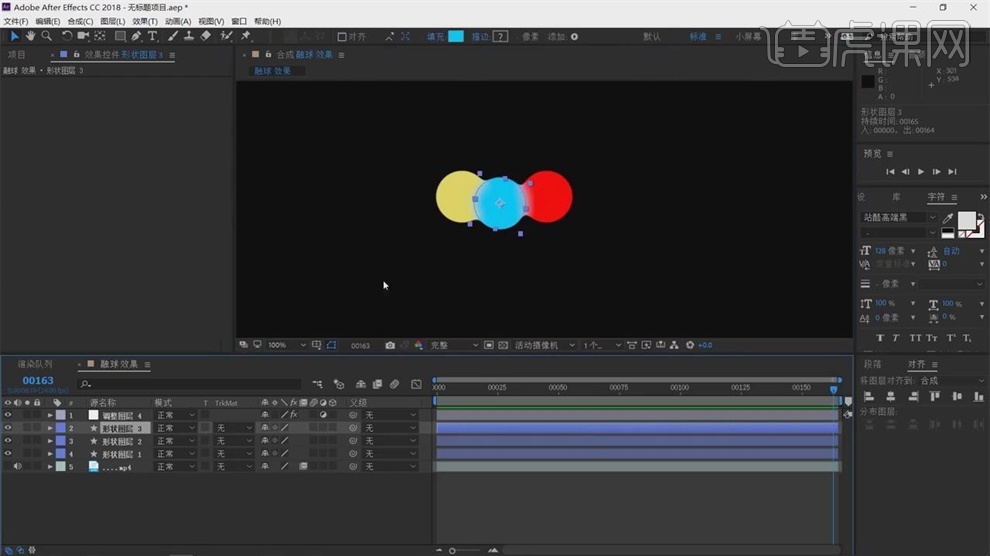Viewport: 990px width, 556px height.
Task: Select the Zoom magnifier tool
Action: (46, 36)
